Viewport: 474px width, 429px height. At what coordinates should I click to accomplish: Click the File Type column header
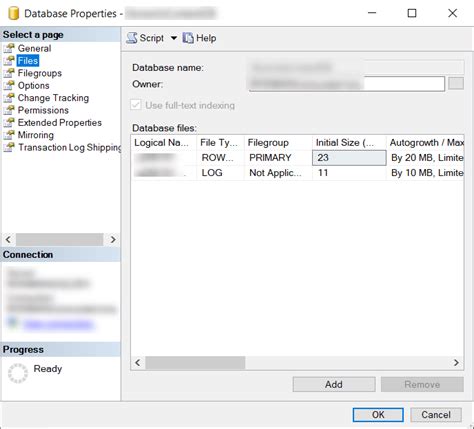(x=220, y=143)
